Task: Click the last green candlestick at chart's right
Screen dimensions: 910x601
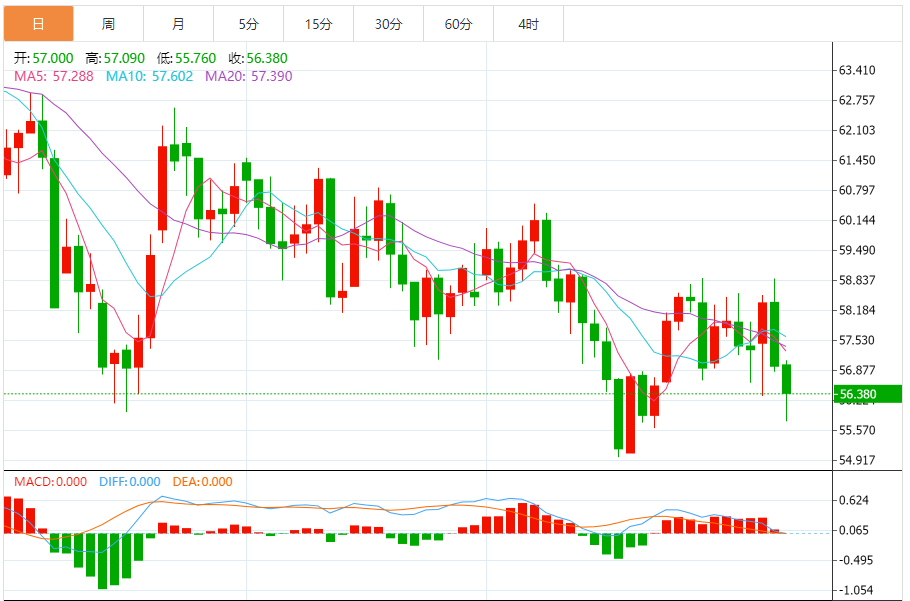Action: point(786,379)
